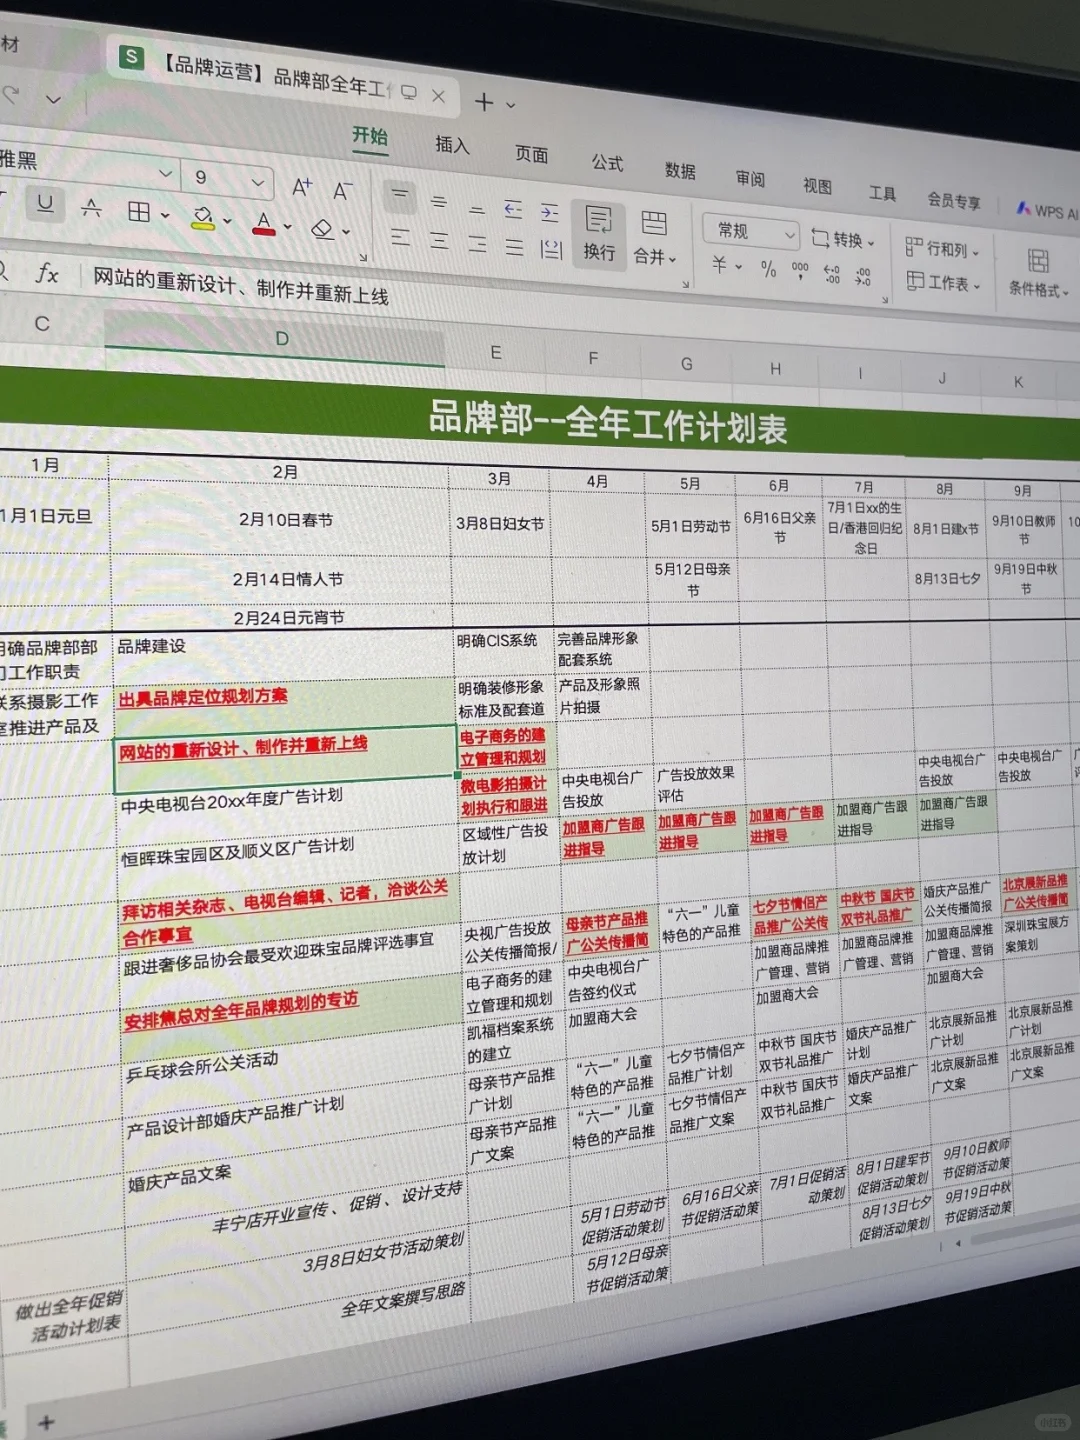Viewport: 1080px width, 1440px height.
Task: Click the borders grid icon
Action: pyautogui.click(x=139, y=211)
